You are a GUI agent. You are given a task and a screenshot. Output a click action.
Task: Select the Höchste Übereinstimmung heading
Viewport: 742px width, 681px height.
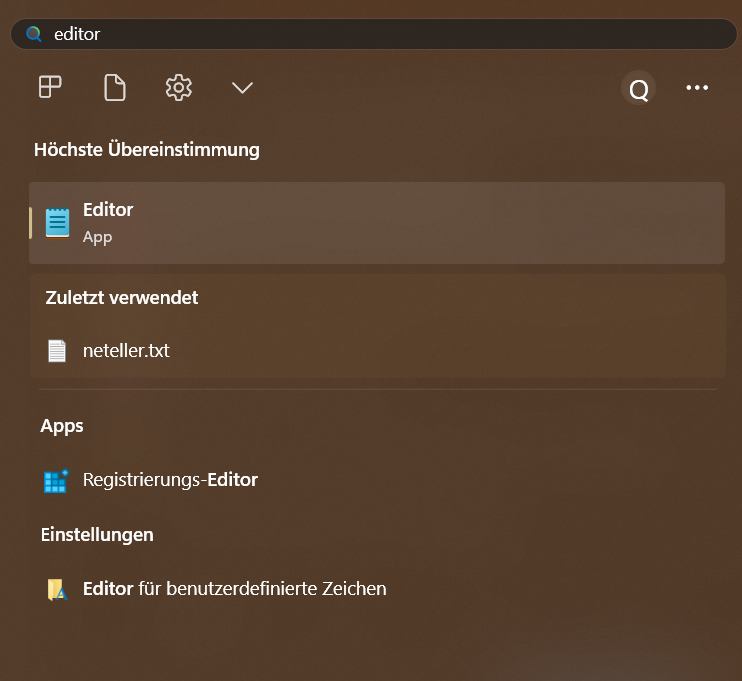147,150
